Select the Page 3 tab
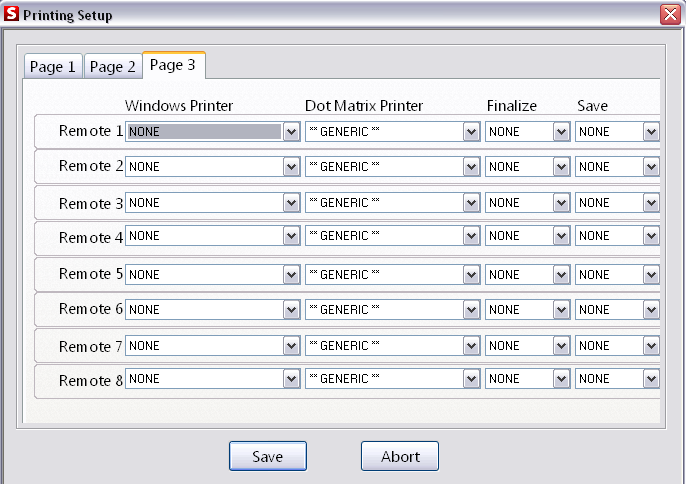The height and width of the screenshot is (484, 686). (x=174, y=65)
